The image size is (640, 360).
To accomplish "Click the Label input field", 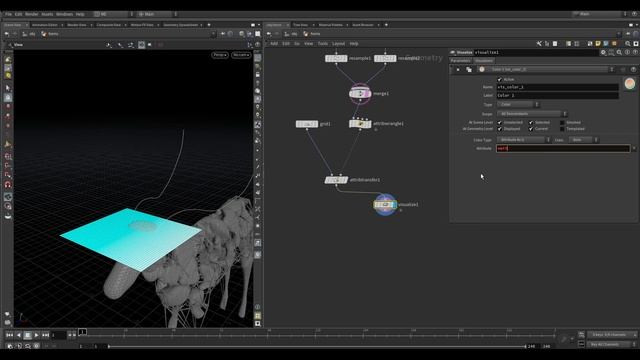I will [x=557, y=96].
